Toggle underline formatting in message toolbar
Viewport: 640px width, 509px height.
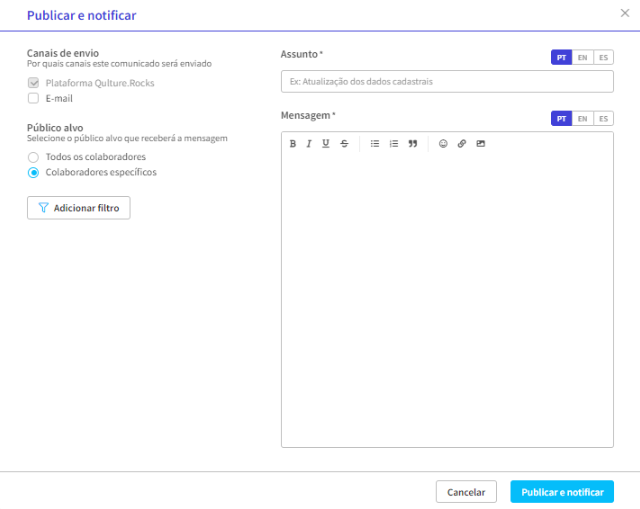click(x=326, y=144)
